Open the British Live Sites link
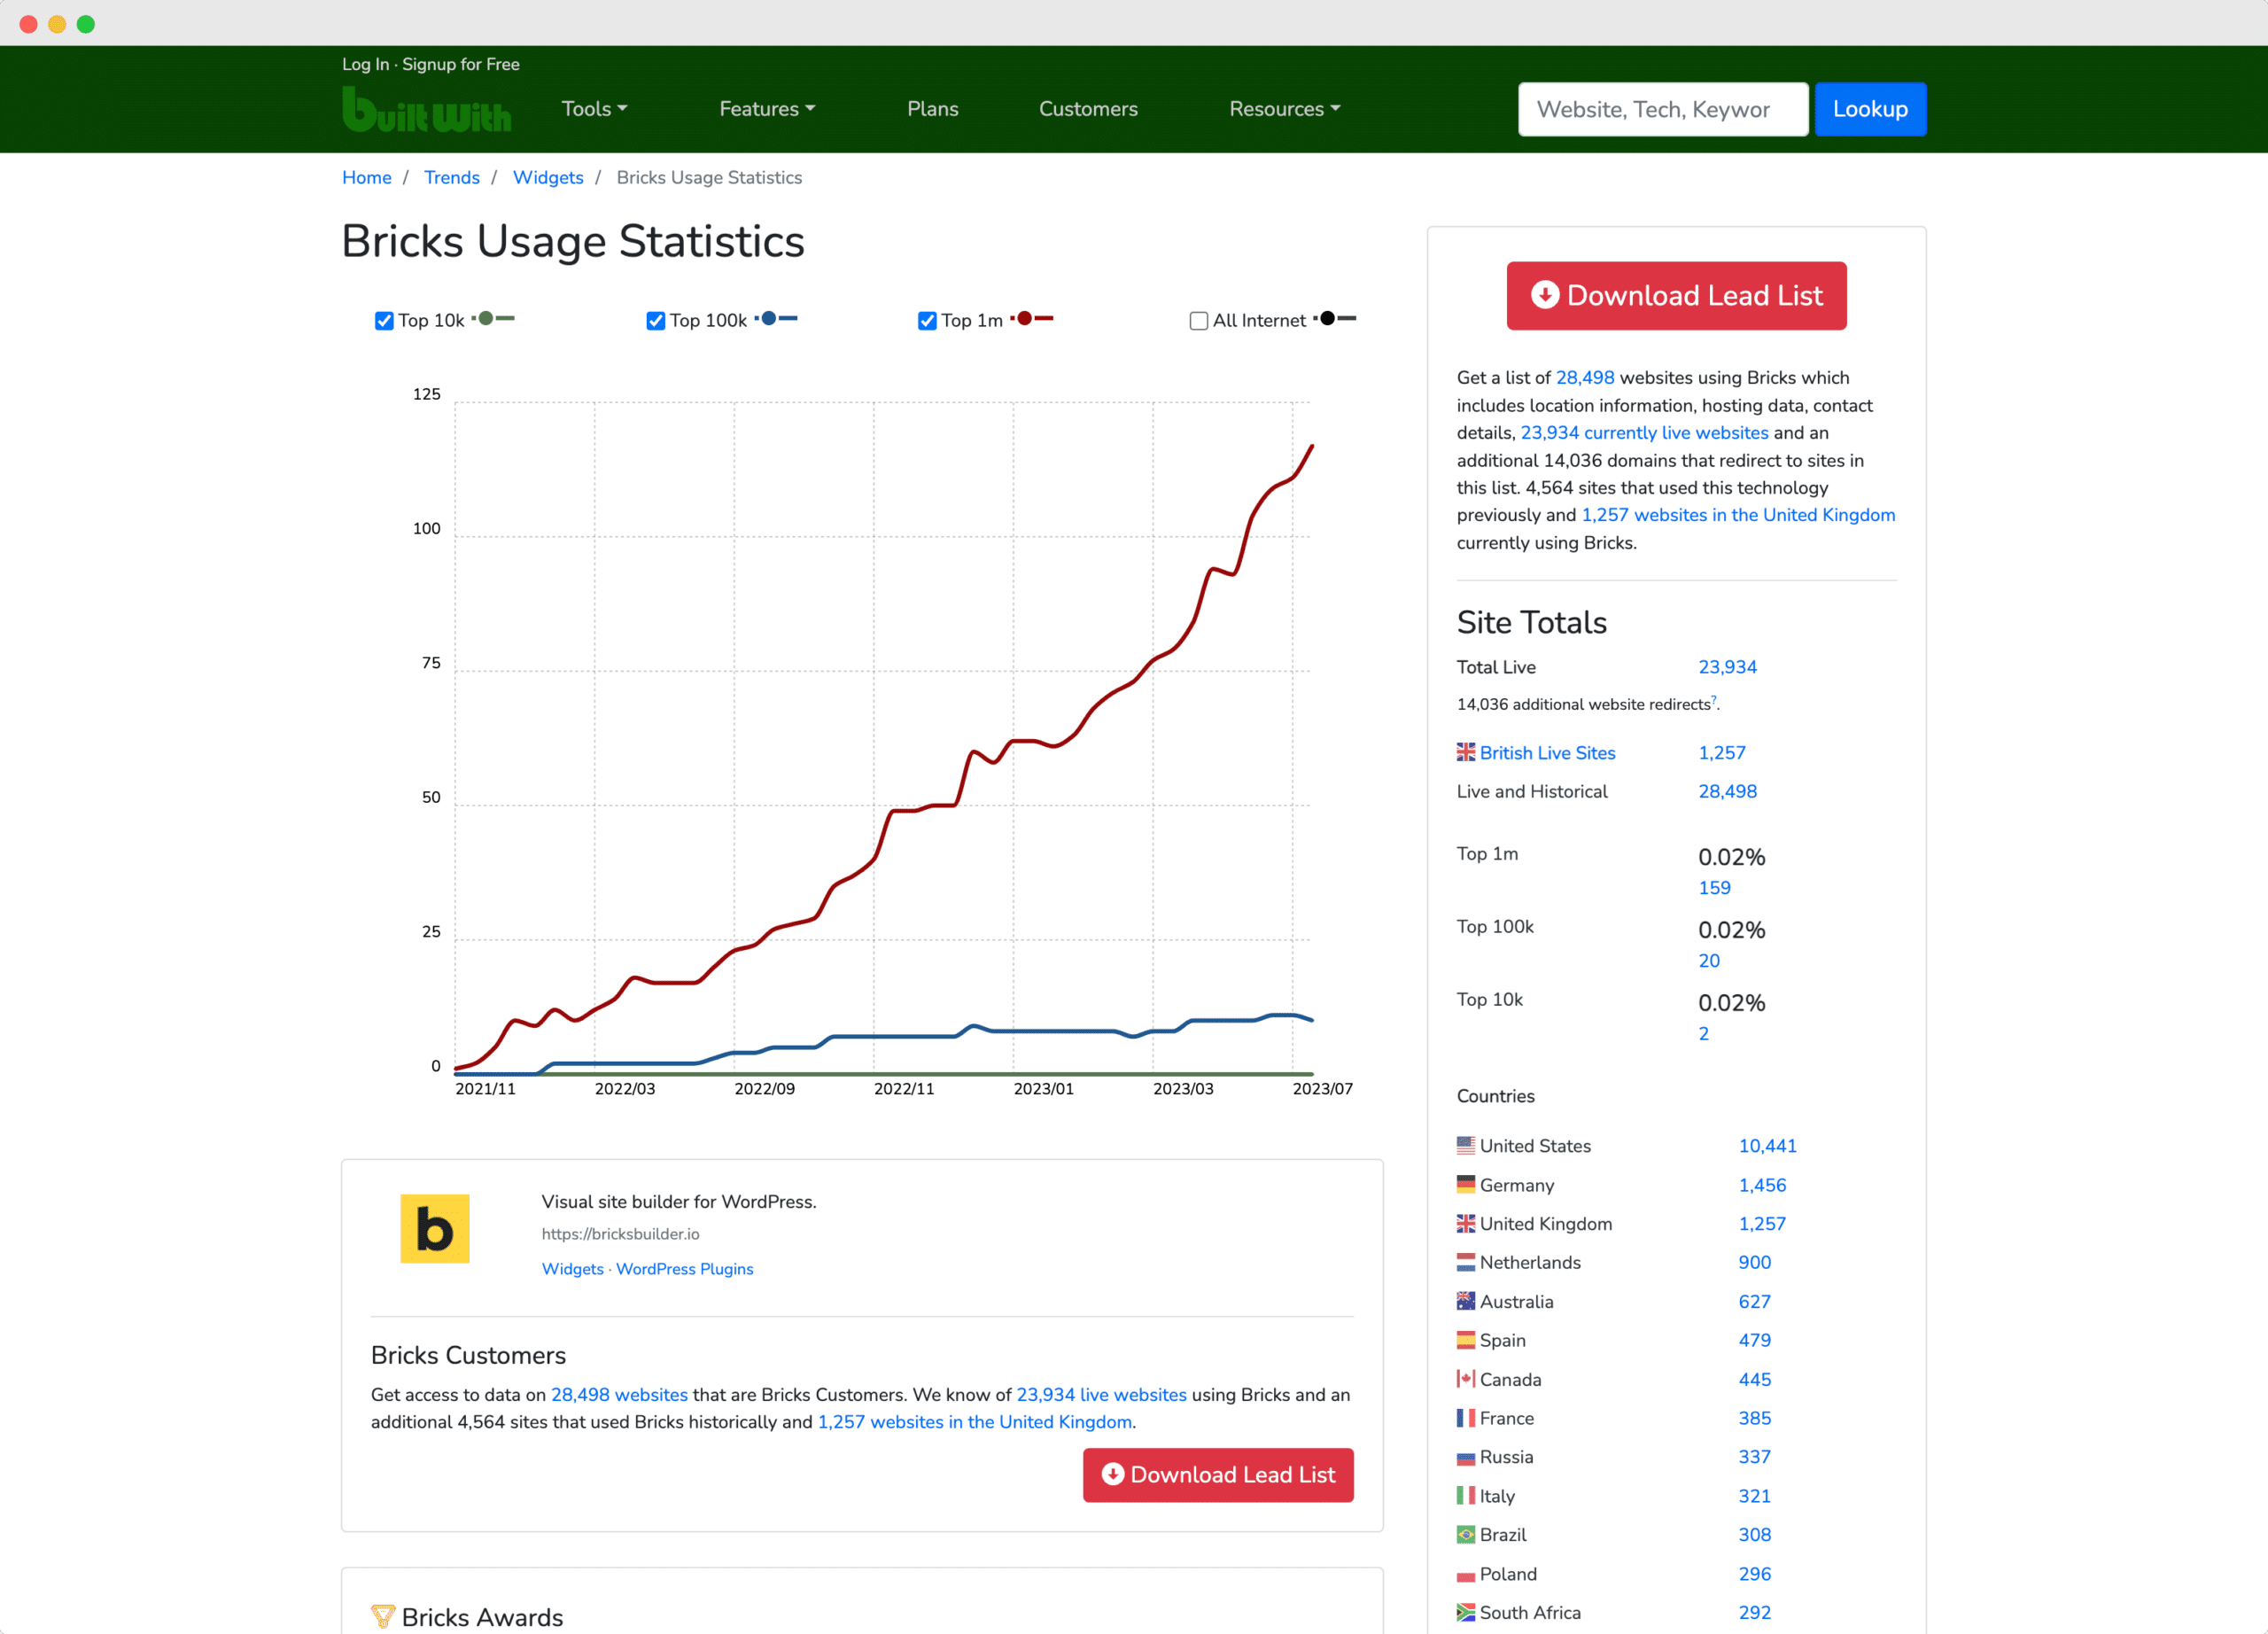The width and height of the screenshot is (2268, 1634). tap(1547, 752)
